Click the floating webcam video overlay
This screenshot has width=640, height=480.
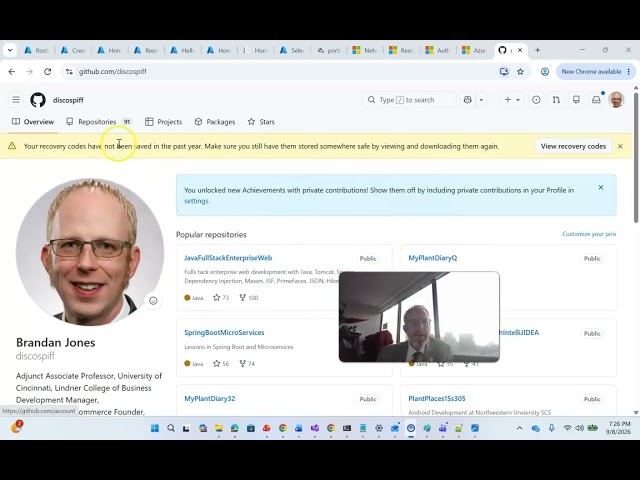[419, 317]
